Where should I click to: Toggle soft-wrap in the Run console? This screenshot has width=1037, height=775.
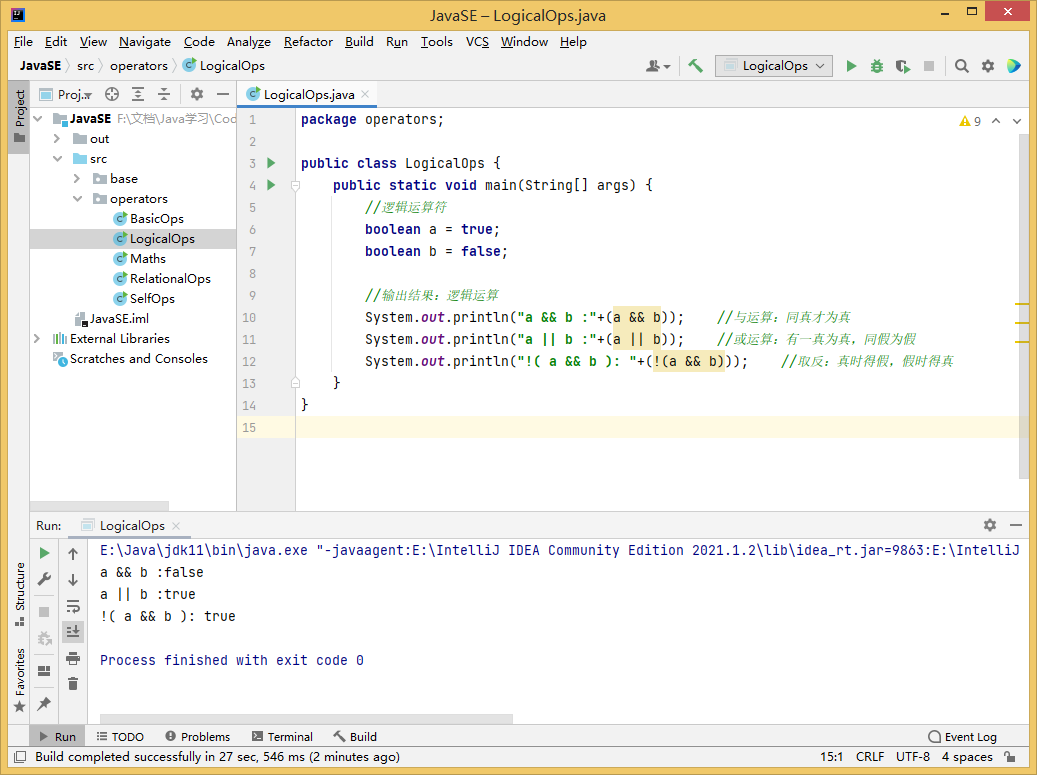point(73,606)
